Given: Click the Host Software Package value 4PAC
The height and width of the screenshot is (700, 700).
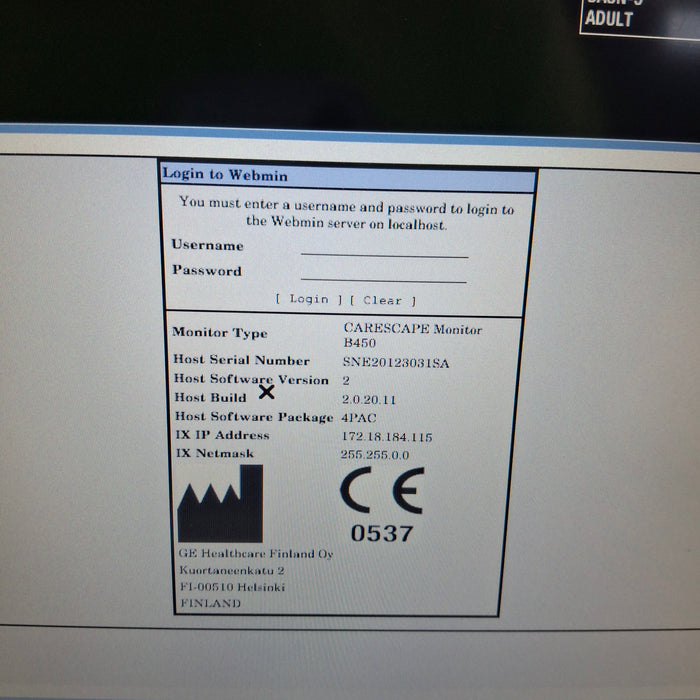Looking at the screenshot, I should tap(361, 417).
